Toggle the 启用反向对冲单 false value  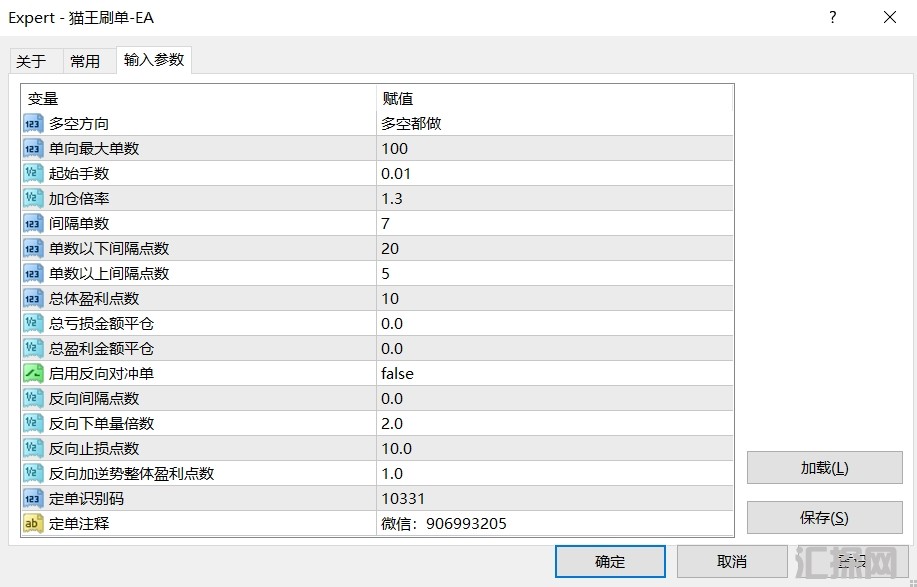click(397, 374)
